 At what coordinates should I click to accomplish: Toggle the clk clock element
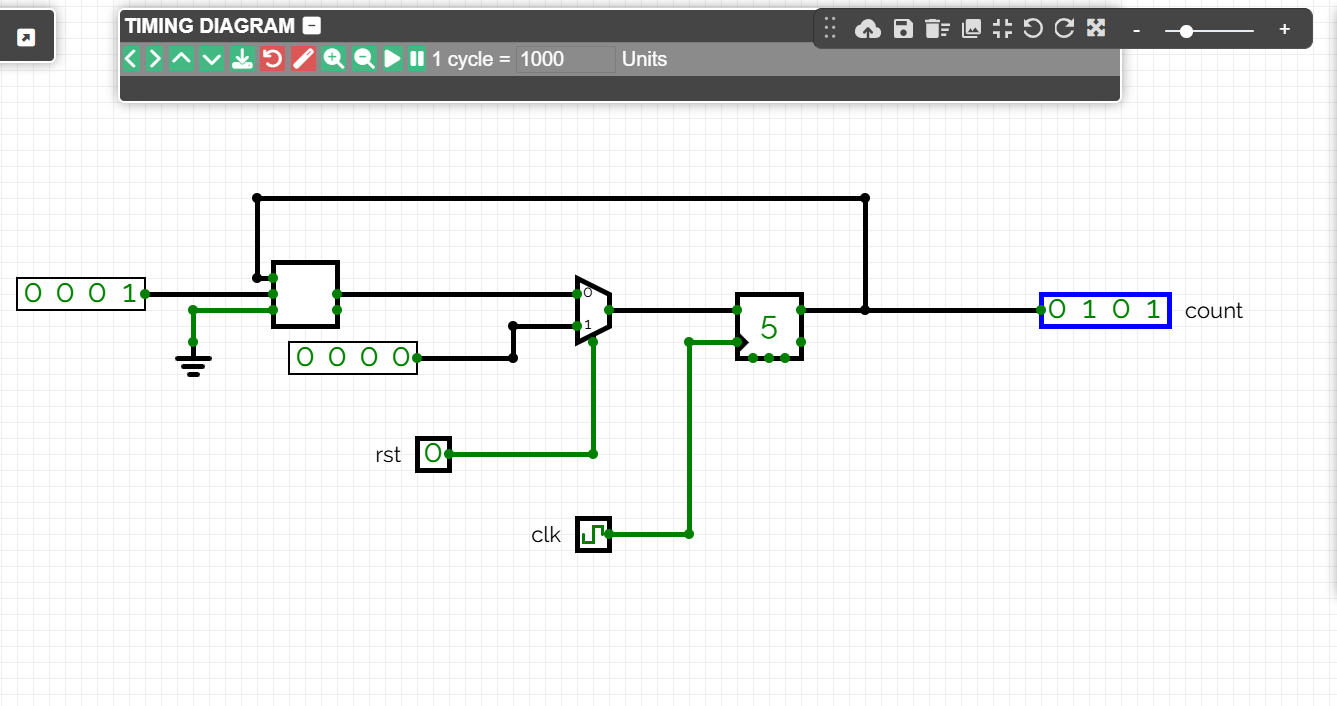coord(593,534)
